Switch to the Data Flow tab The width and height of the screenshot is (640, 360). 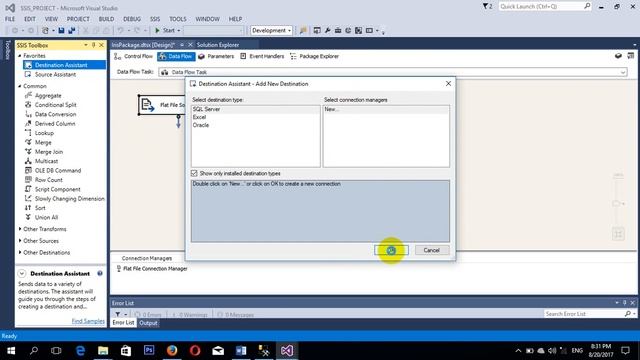pos(176,56)
